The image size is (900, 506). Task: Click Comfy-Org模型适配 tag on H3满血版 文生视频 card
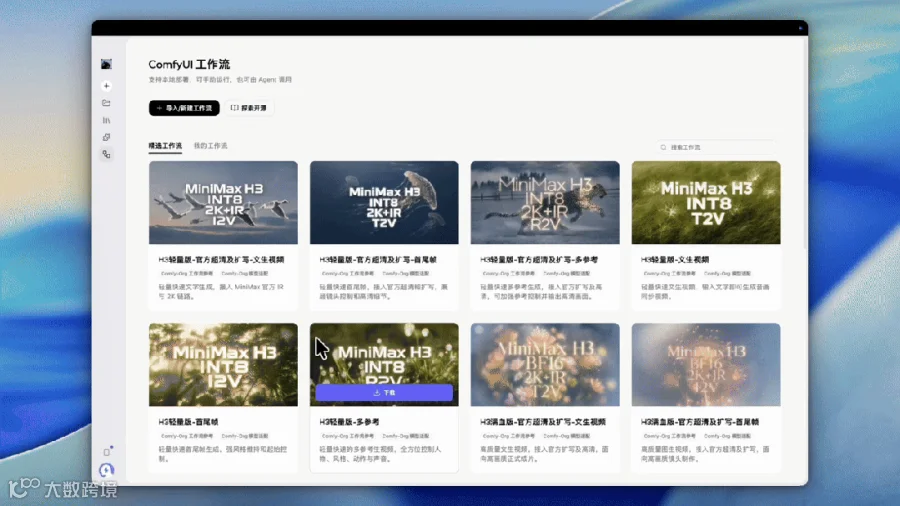click(567, 436)
